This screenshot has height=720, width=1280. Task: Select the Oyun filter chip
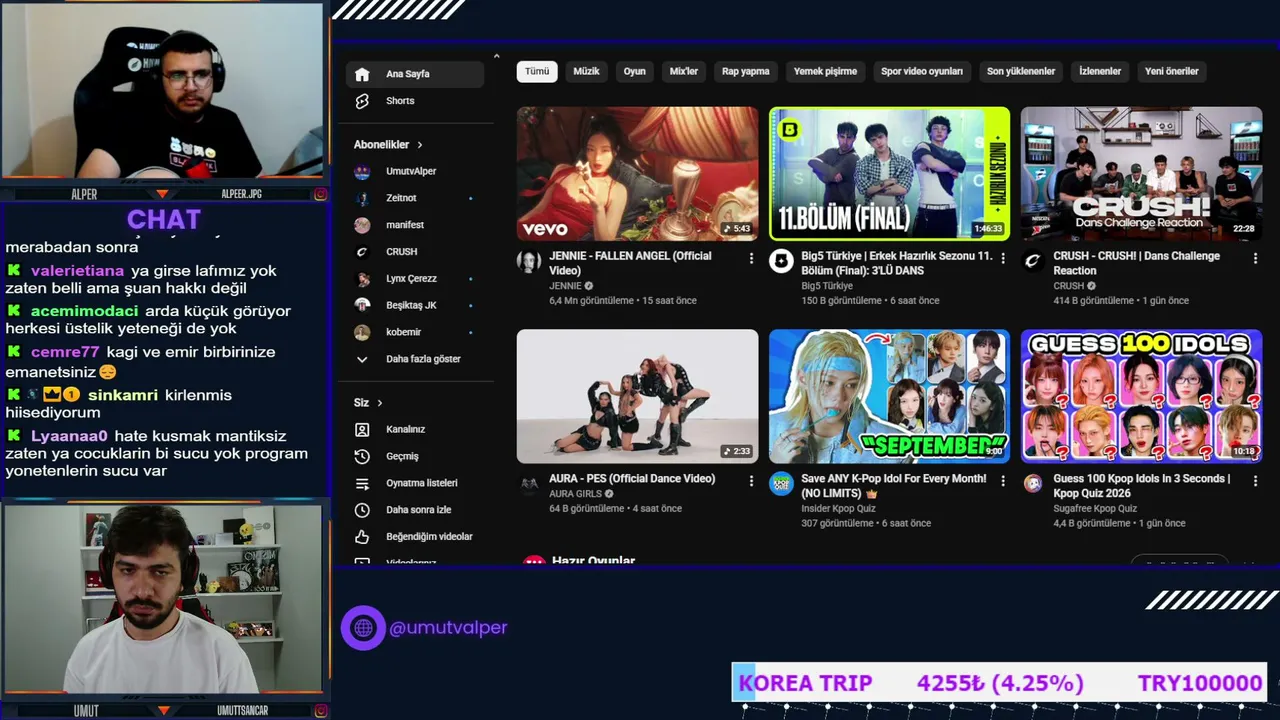635,71
